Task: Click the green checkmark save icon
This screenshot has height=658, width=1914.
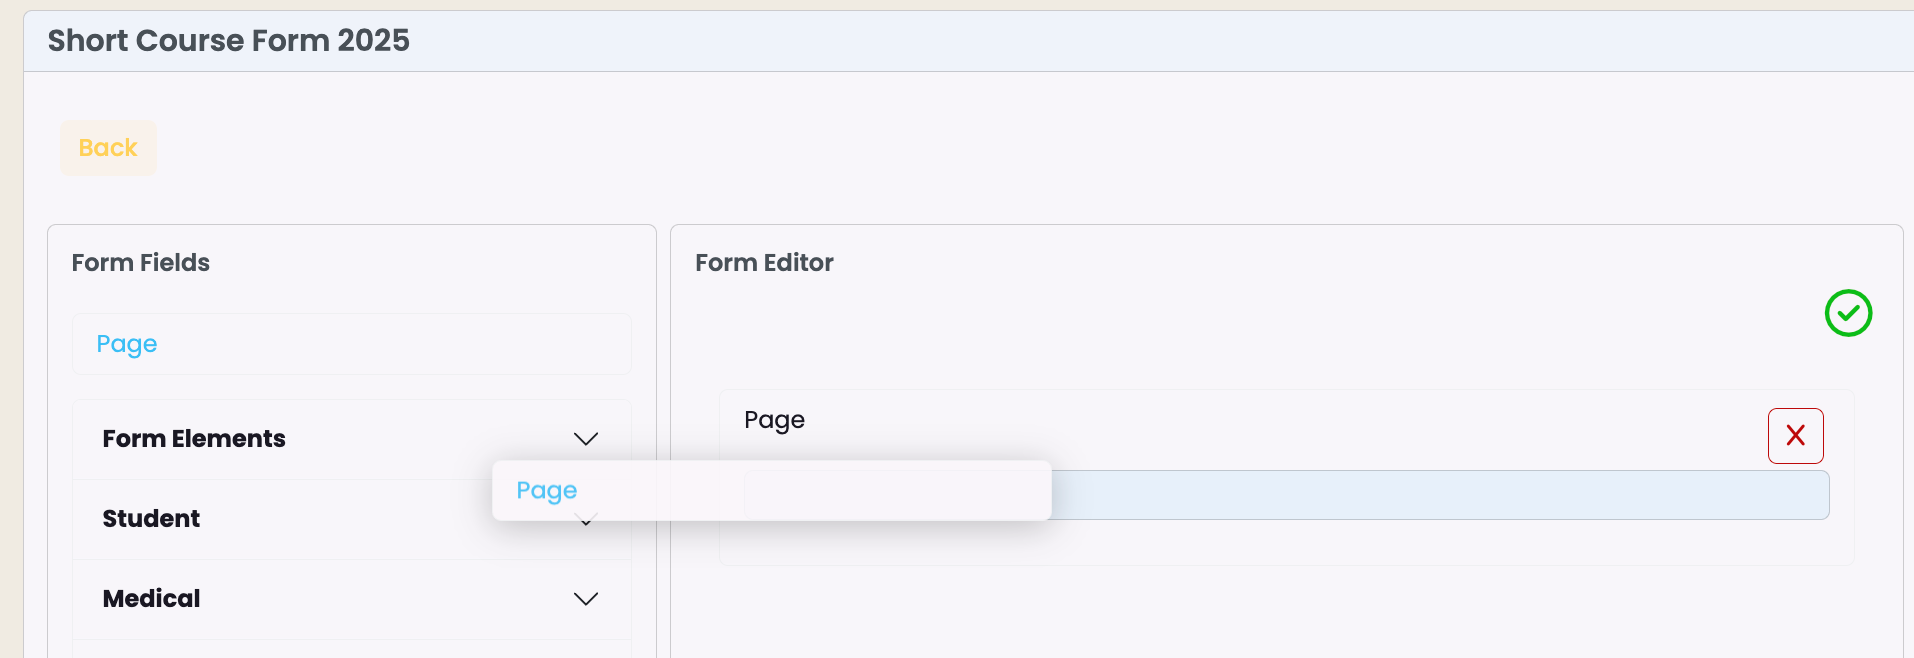Action: [x=1848, y=313]
